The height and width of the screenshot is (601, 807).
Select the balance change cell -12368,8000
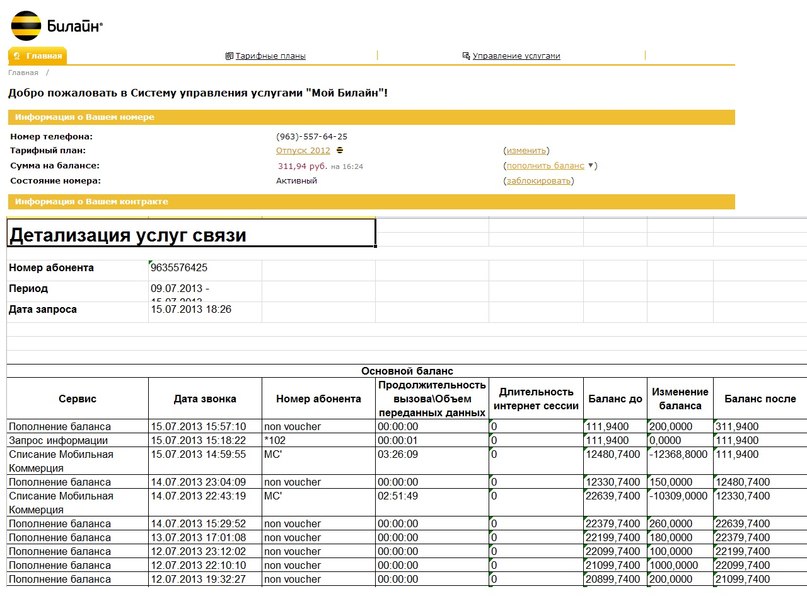(x=680, y=461)
